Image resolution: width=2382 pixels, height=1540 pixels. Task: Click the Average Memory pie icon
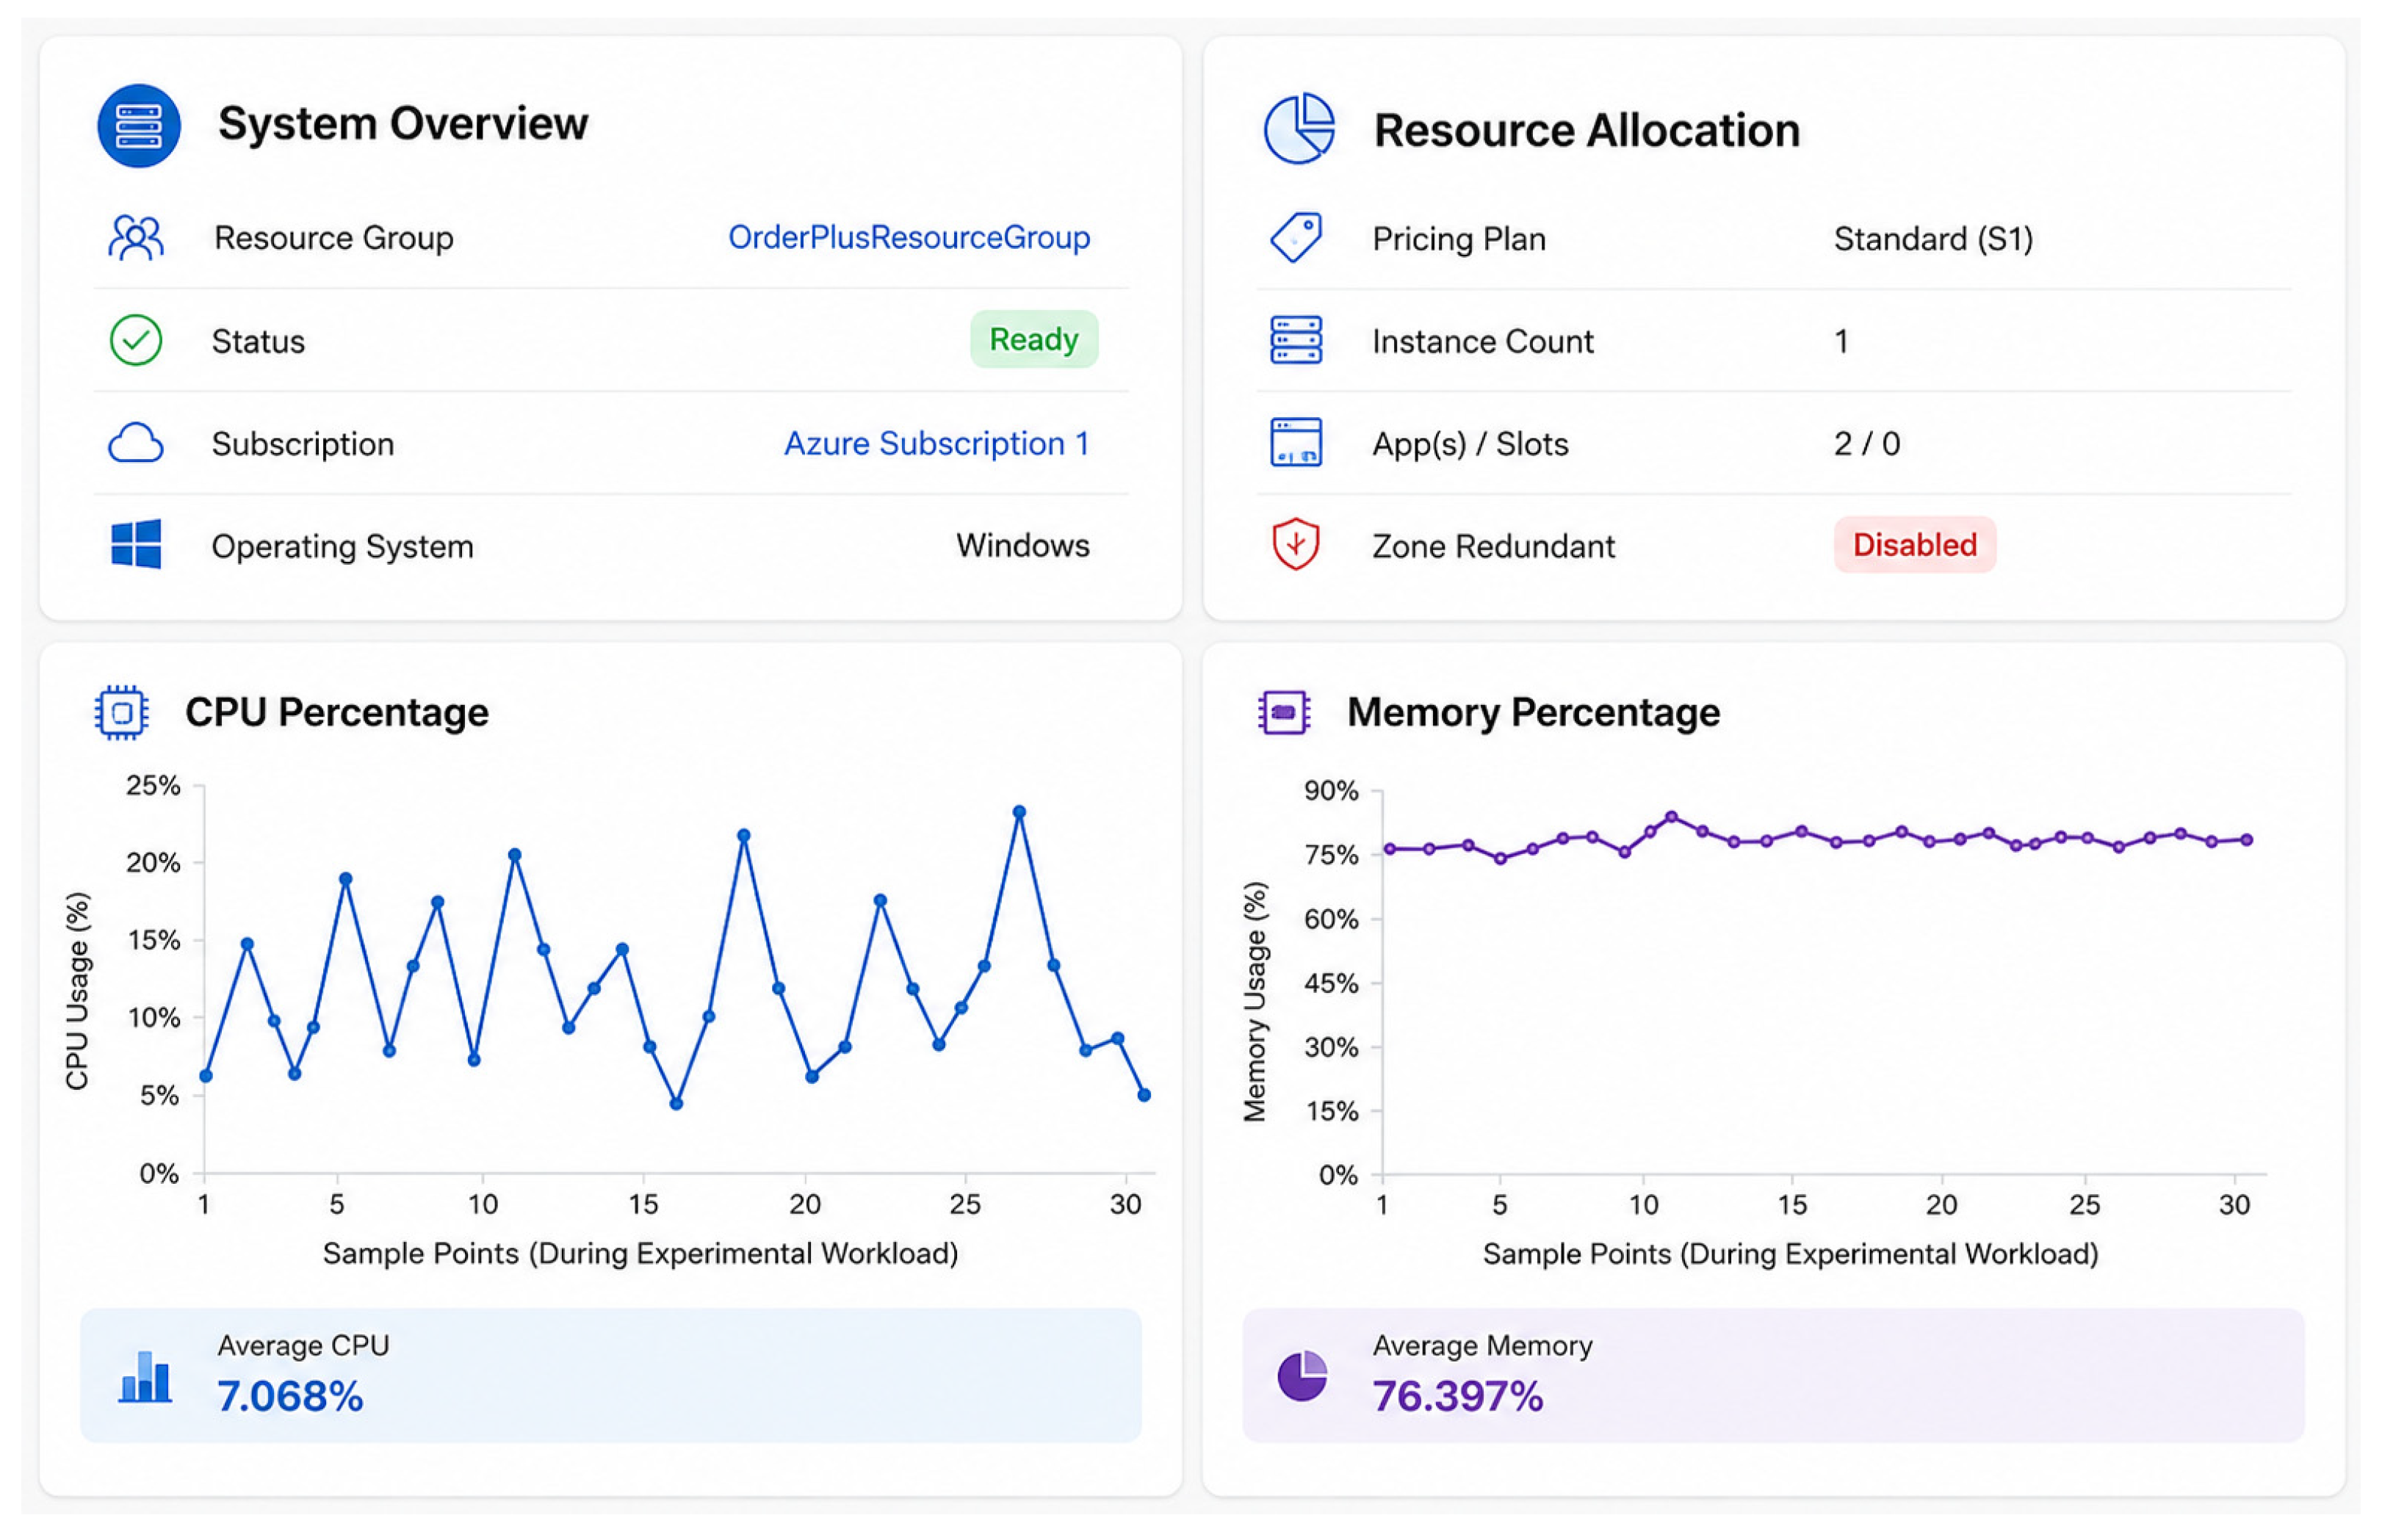[1302, 1378]
